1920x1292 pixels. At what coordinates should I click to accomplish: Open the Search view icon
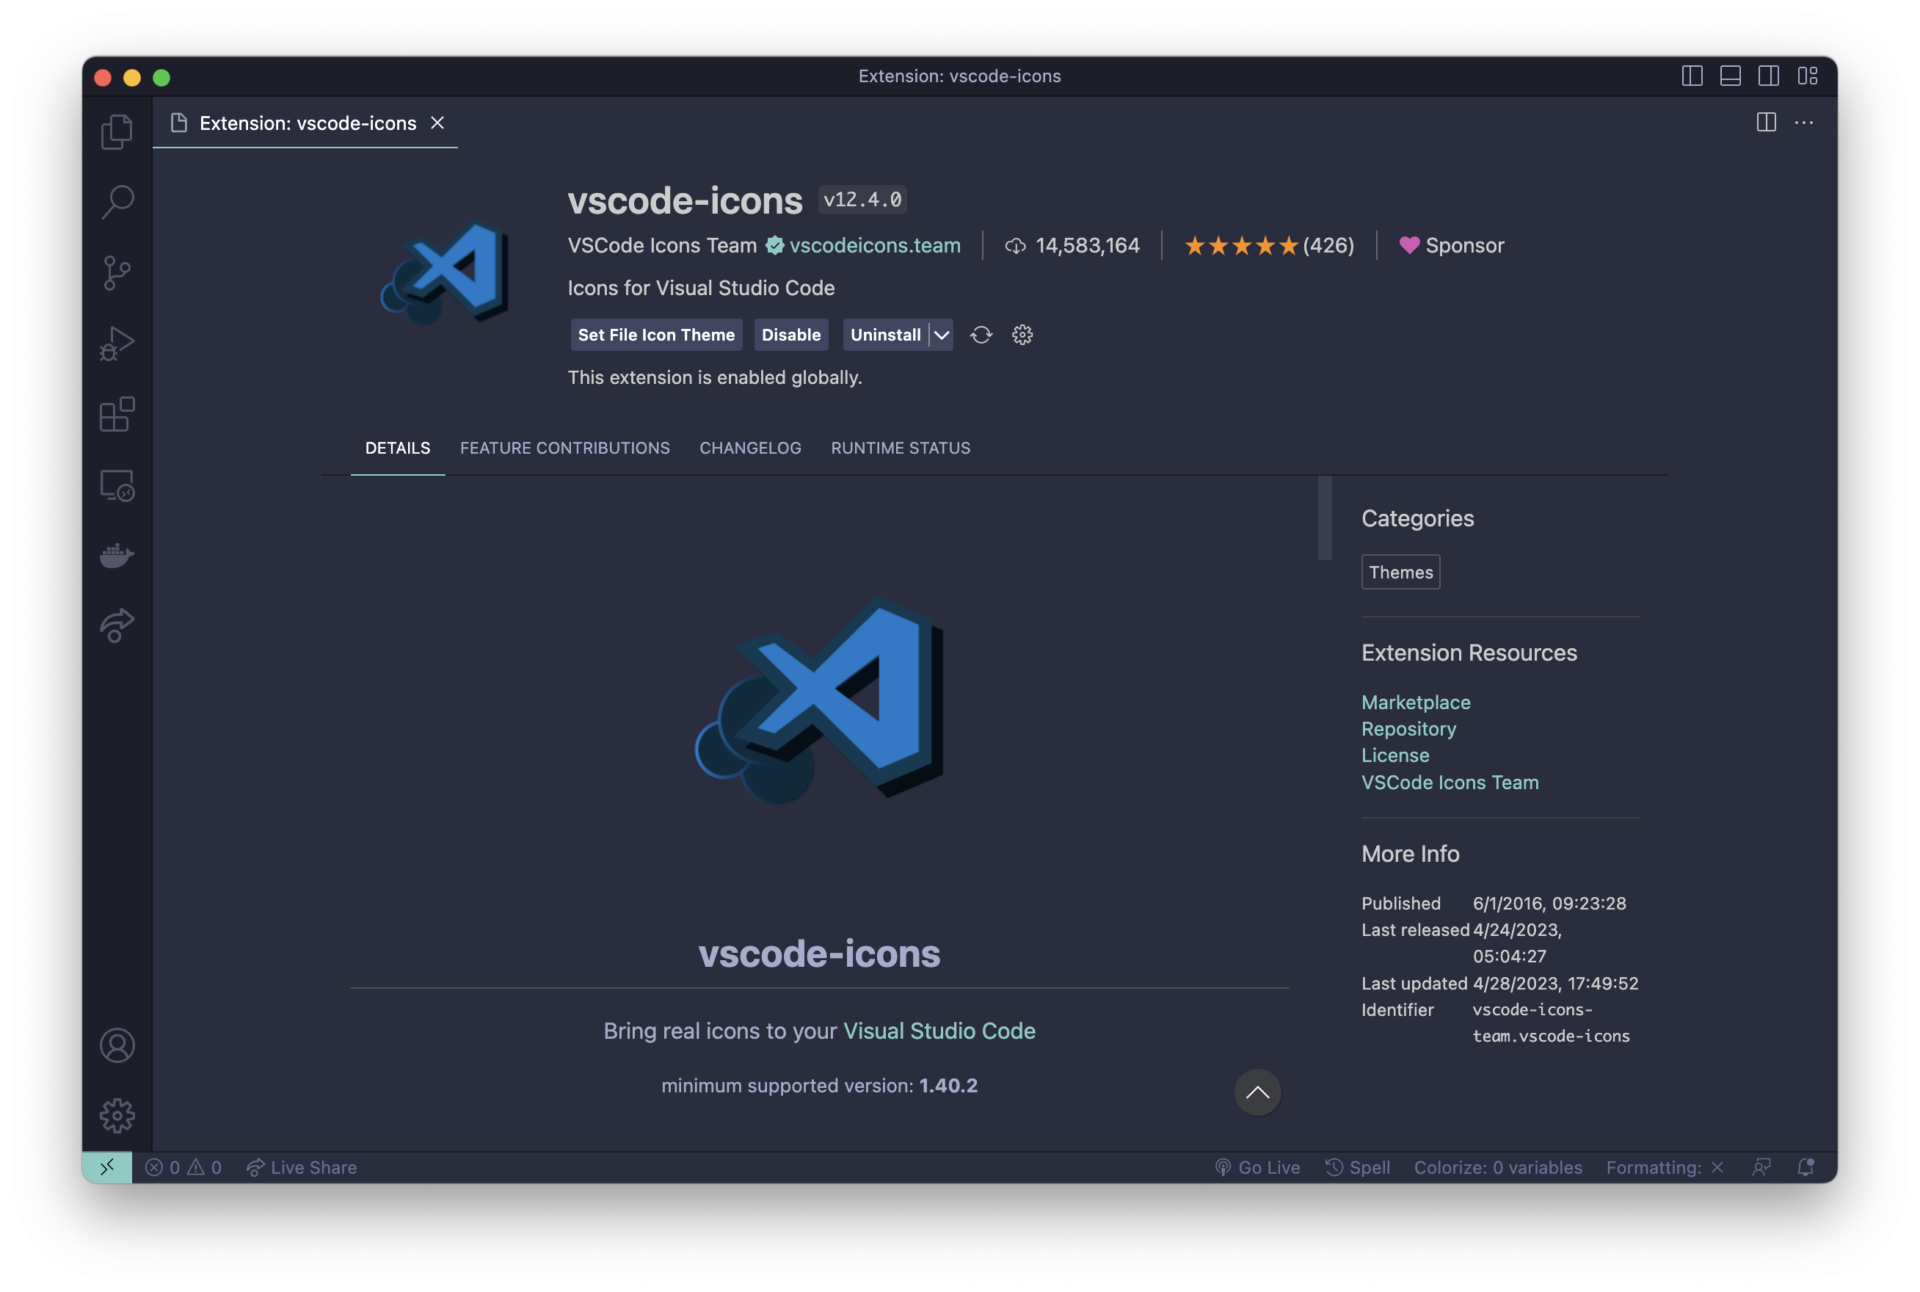click(117, 202)
